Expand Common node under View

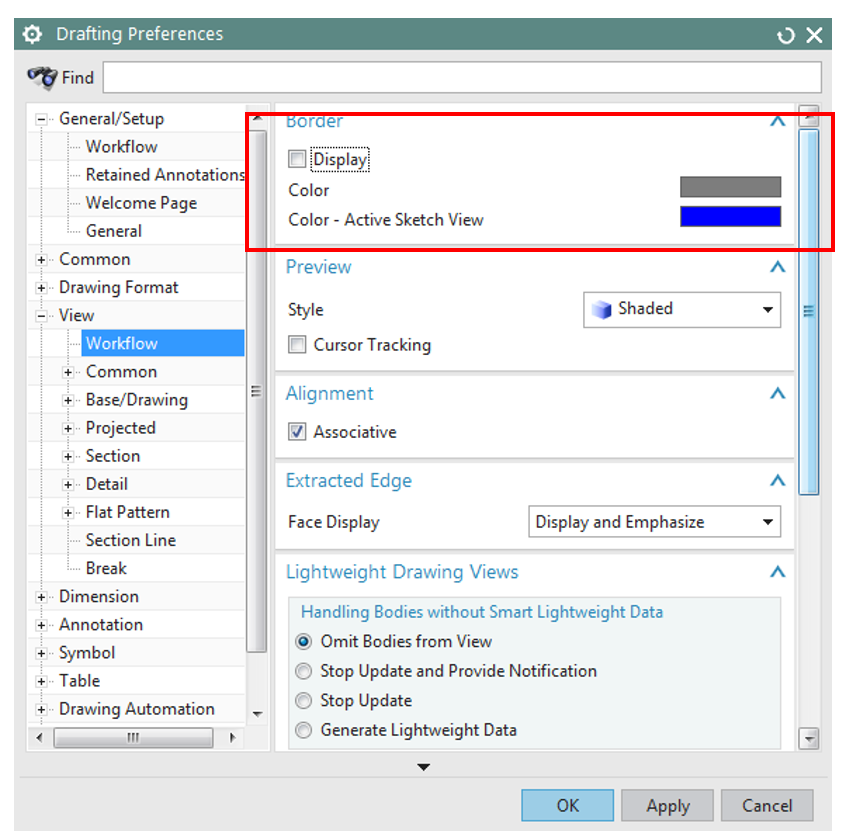[x=68, y=372]
